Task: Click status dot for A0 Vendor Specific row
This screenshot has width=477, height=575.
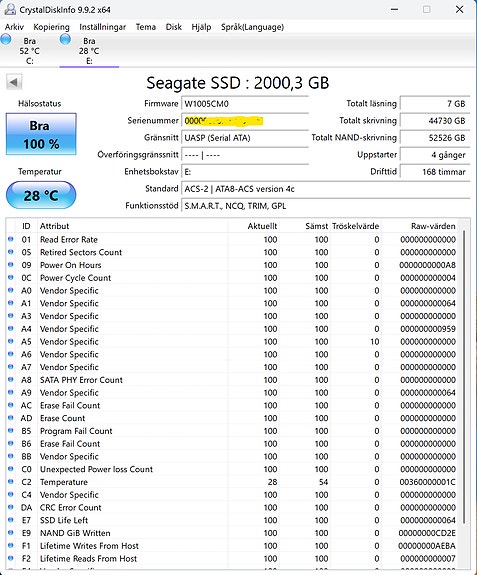Action: tap(11, 290)
